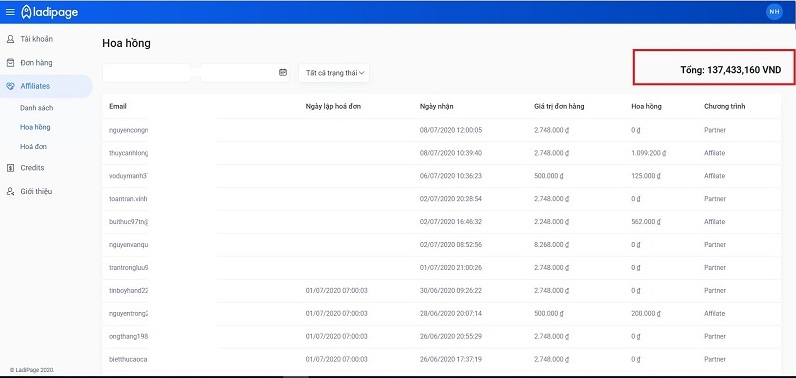Viewport: 796px width, 378px height.
Task: Click the Affiliates diamond icon
Action: point(10,86)
